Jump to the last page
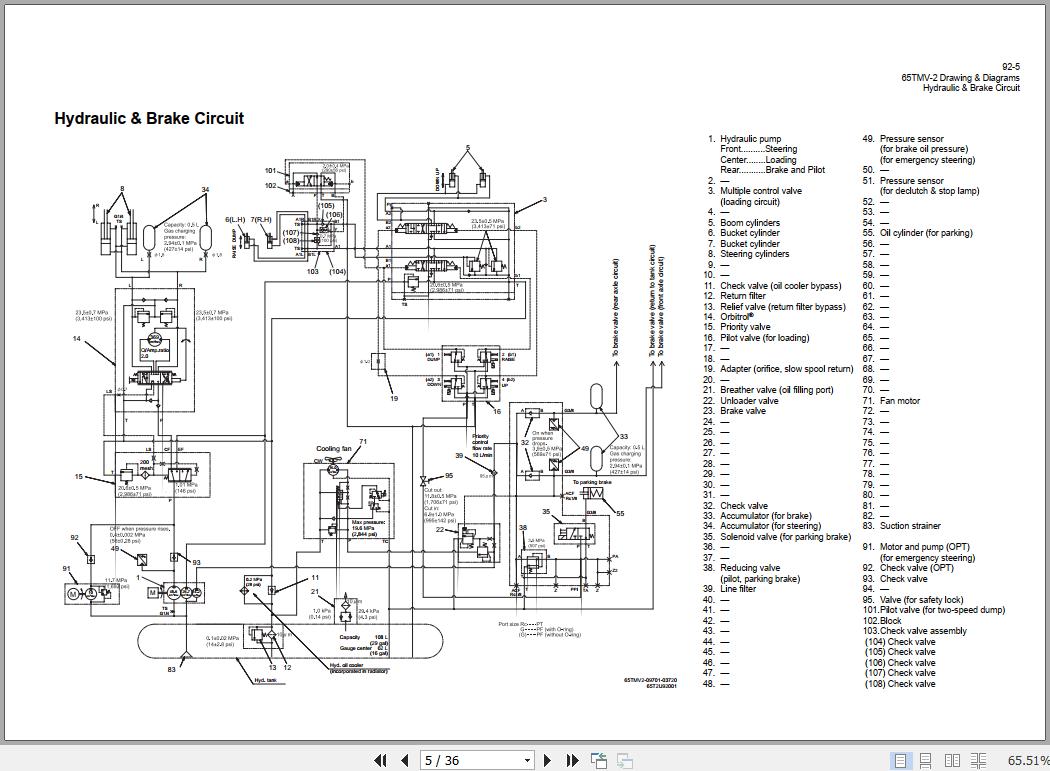Screen dimensions: 1050x771 [x=572, y=760]
